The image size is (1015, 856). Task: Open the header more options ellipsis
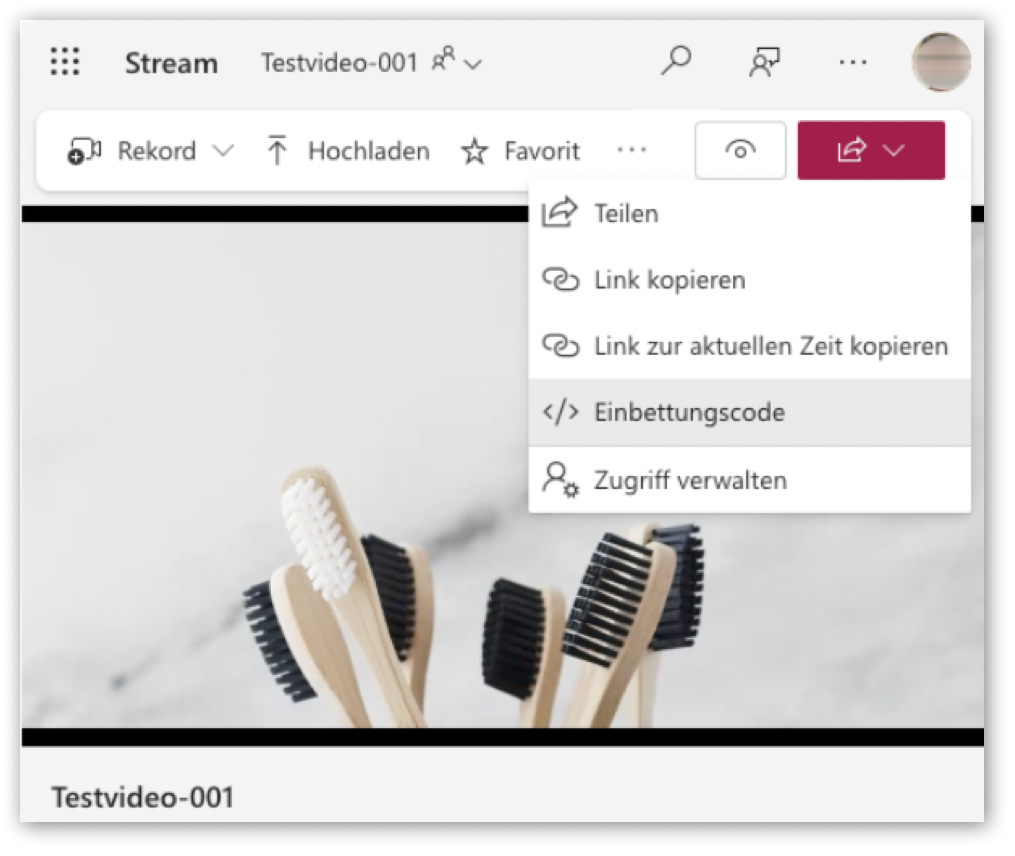(852, 62)
